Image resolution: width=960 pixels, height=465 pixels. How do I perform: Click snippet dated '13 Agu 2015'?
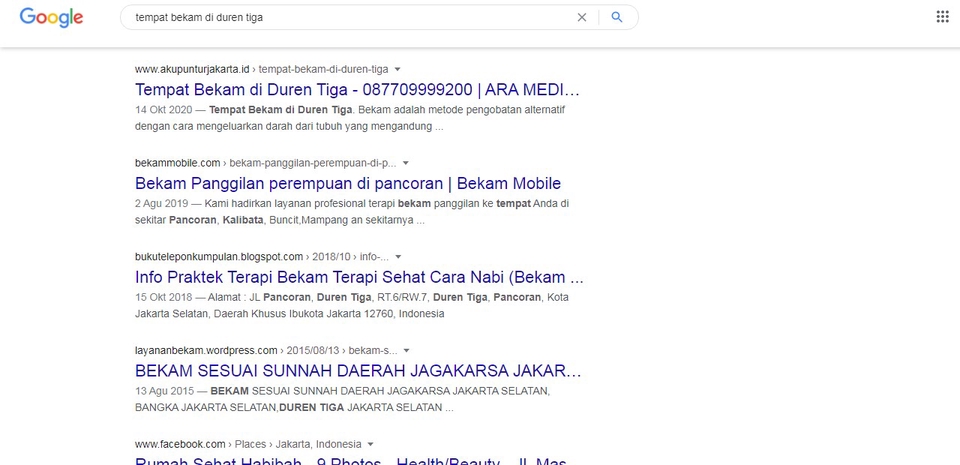342,400
